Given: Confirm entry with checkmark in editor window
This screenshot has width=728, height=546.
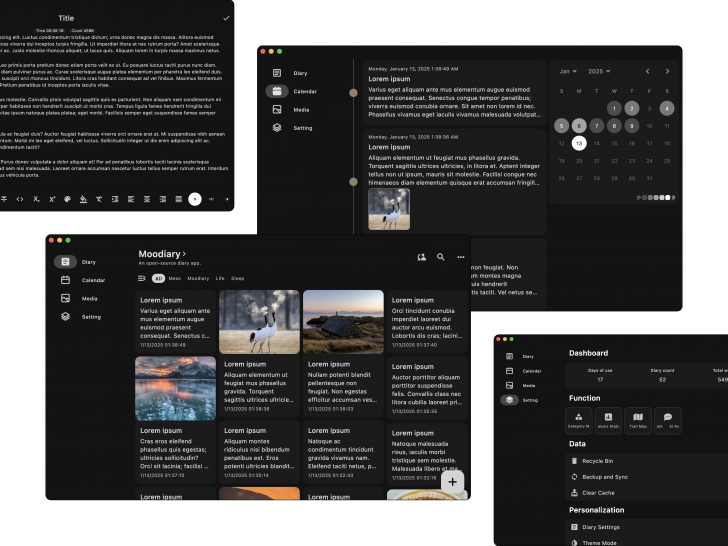Looking at the screenshot, I should [226, 18].
